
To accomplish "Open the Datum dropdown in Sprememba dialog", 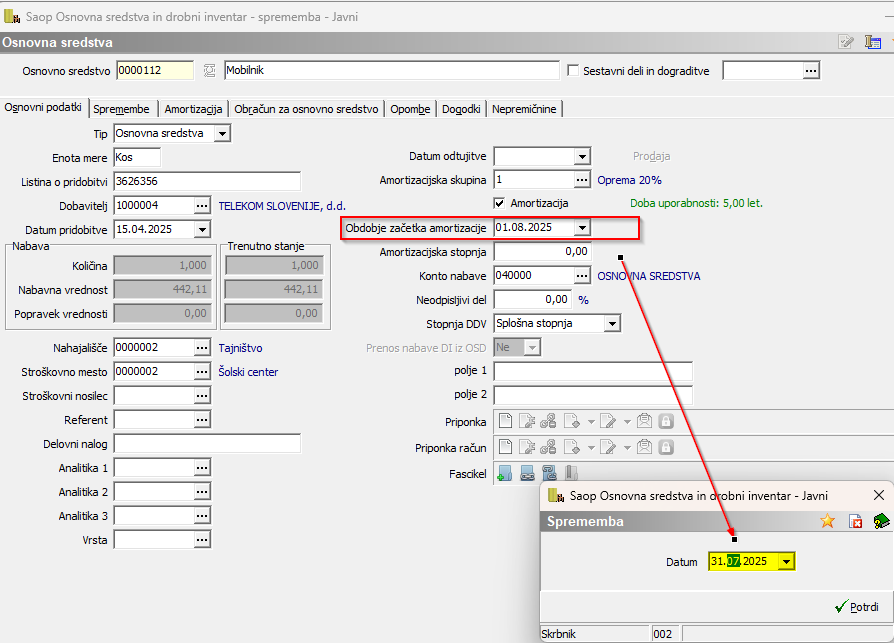I will click(x=787, y=562).
